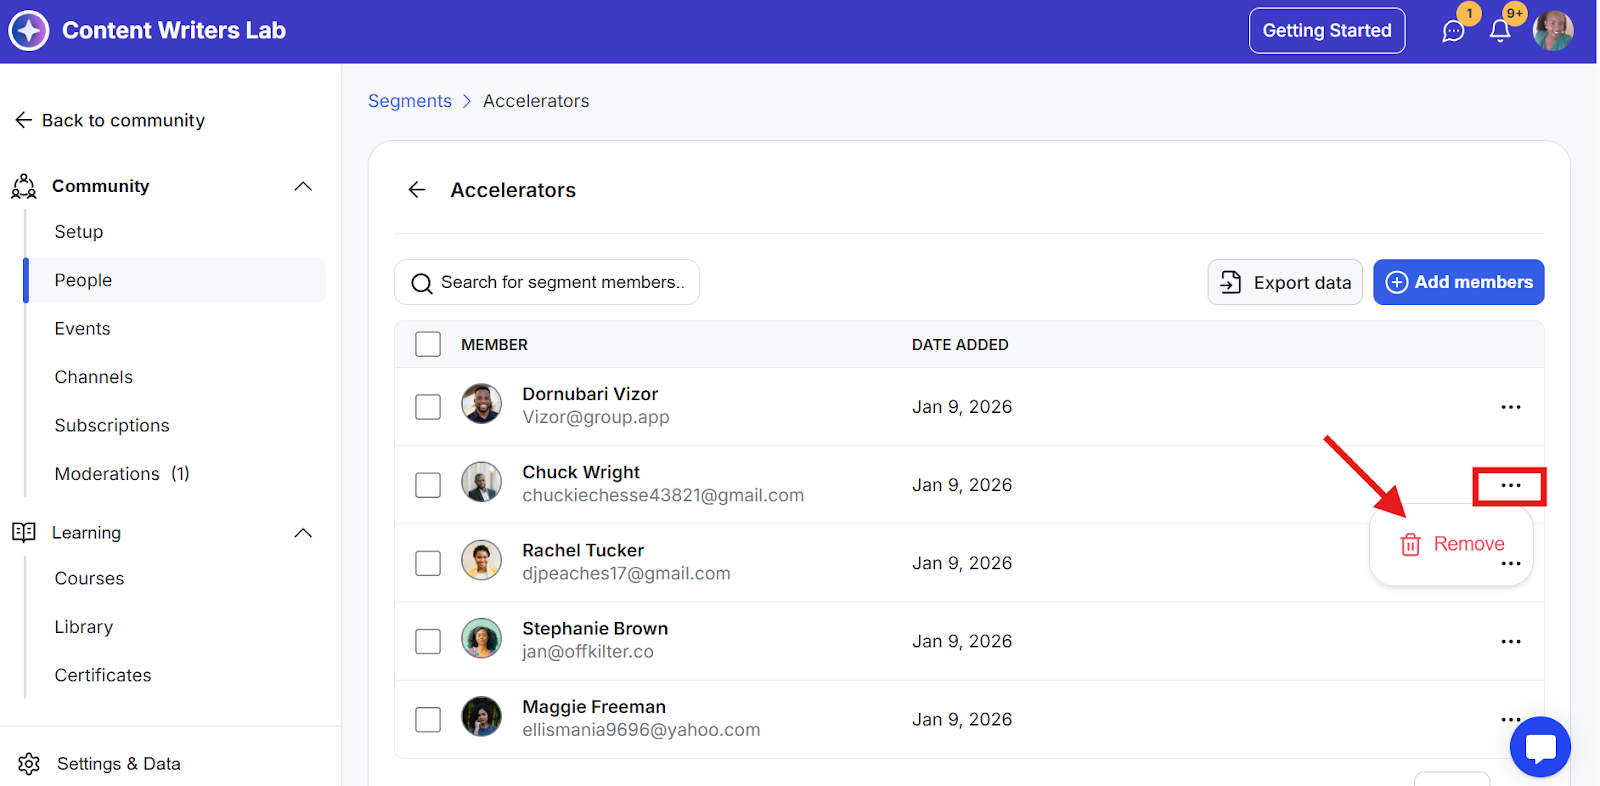This screenshot has height=786, width=1600.
Task: Tick the checkbox for Rachel Tucker
Action: point(428,563)
